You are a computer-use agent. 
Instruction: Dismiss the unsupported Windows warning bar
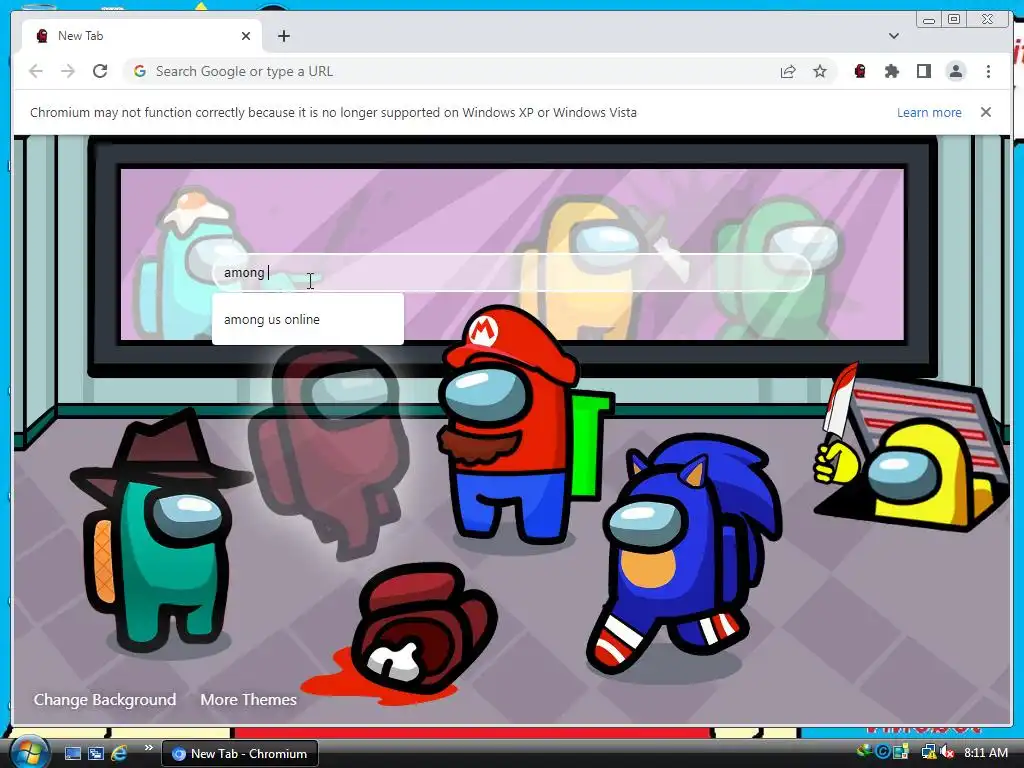point(986,112)
